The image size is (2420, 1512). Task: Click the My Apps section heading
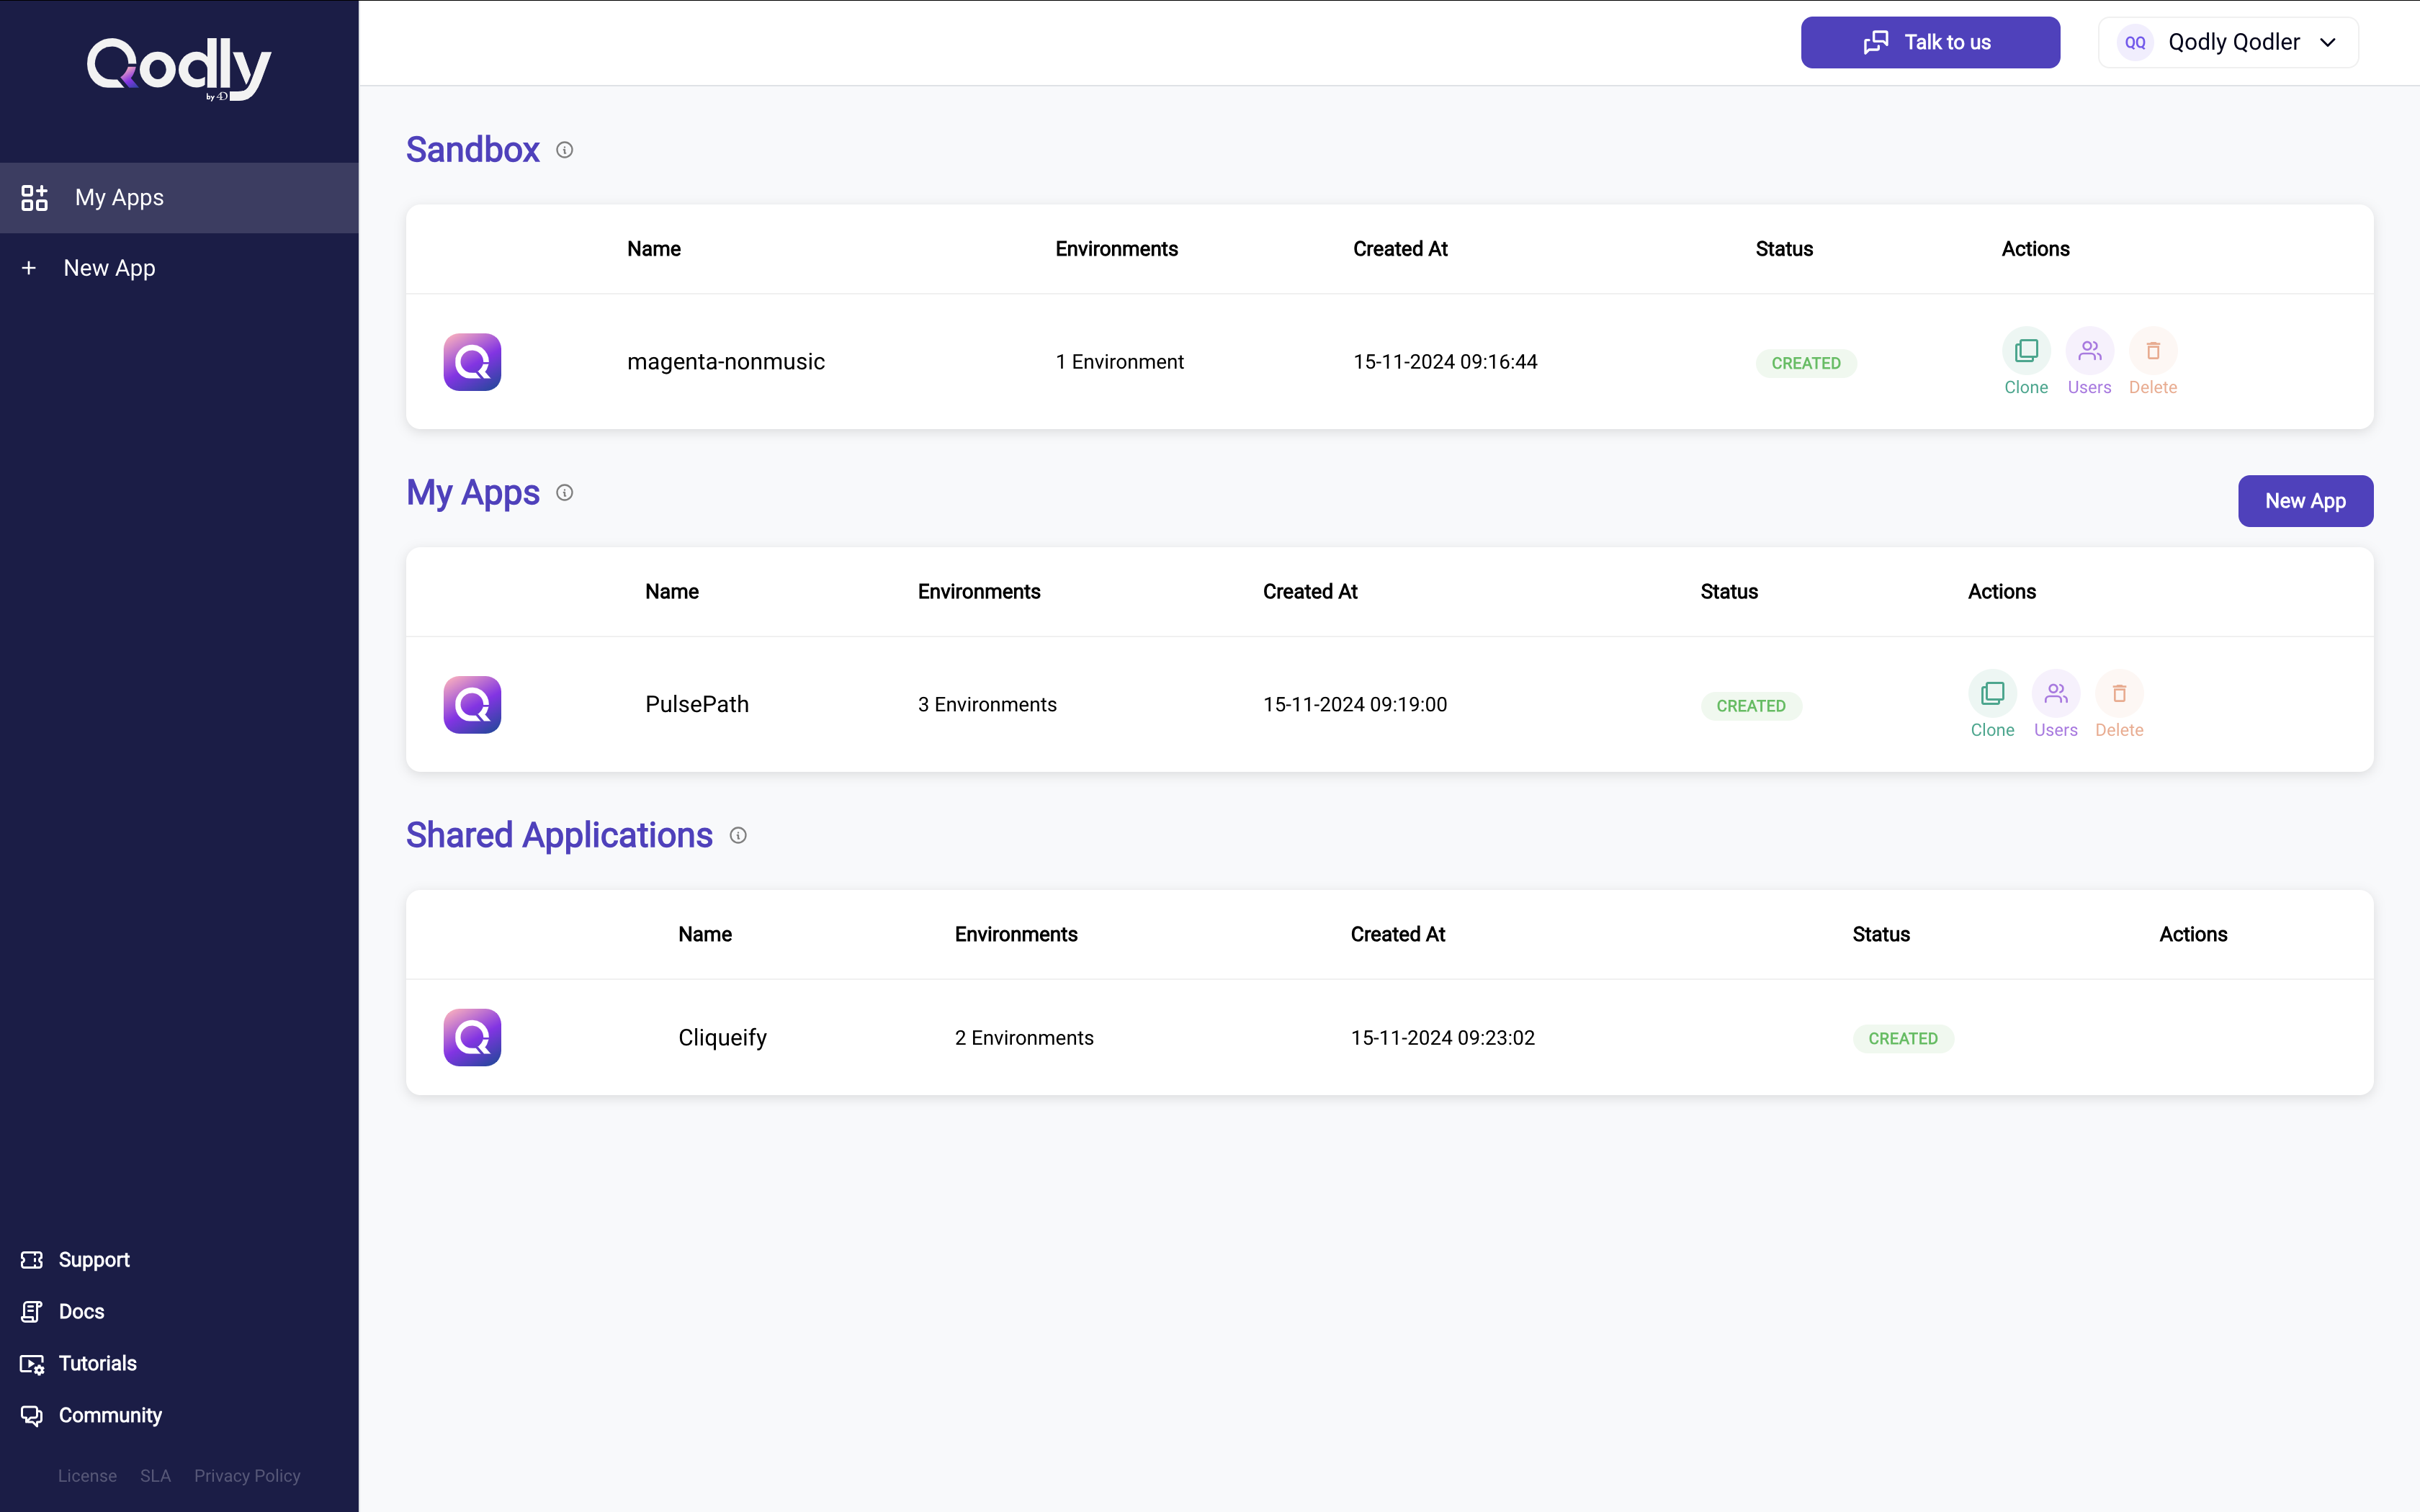[x=473, y=493]
